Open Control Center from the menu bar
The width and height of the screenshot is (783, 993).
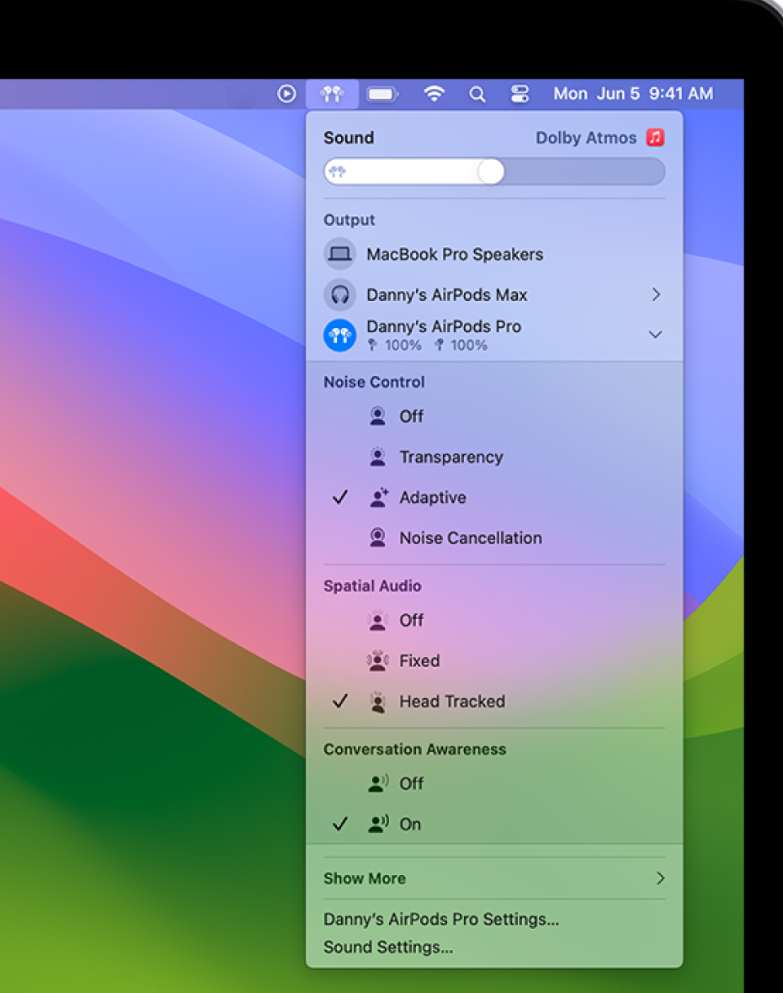520,94
